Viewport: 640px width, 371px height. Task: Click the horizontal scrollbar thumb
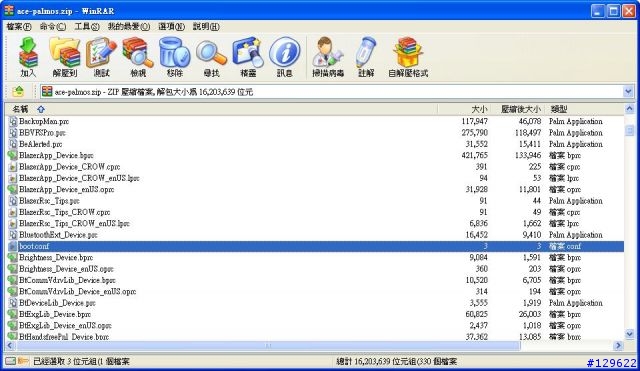269,346
